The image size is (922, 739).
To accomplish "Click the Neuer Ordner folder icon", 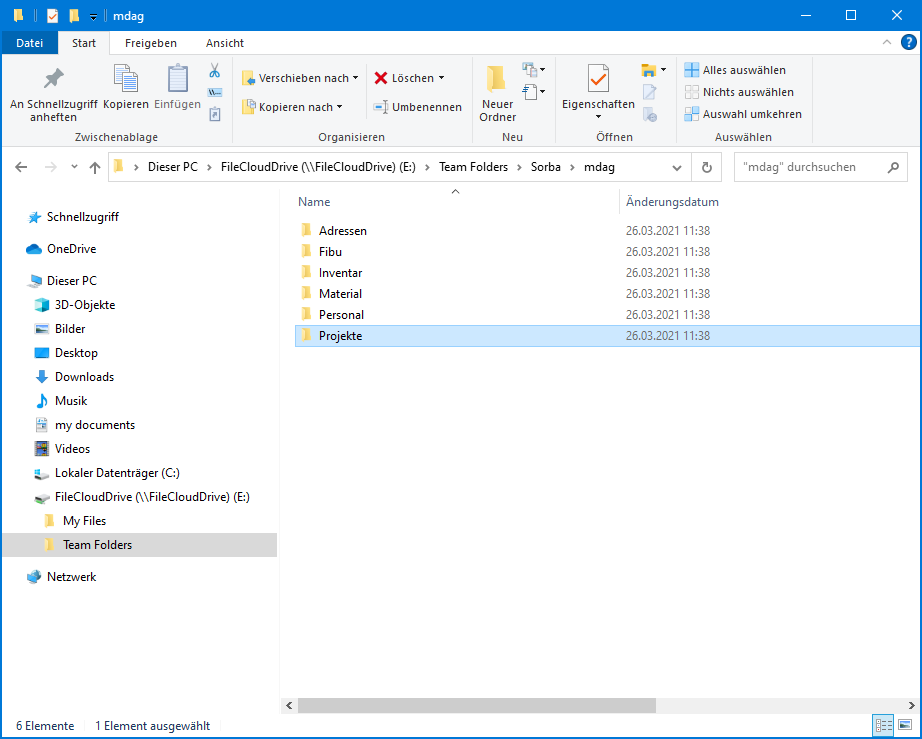I will pyautogui.click(x=496, y=78).
